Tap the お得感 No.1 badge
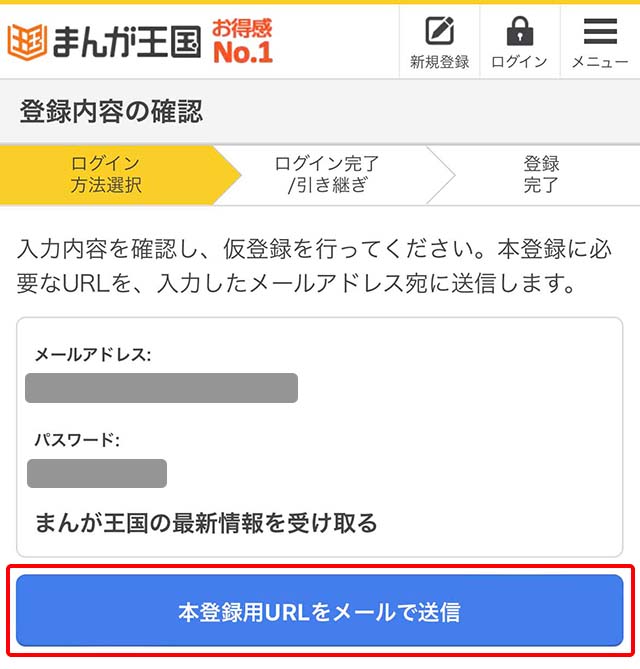This screenshot has height=669, width=640. (x=242, y=39)
